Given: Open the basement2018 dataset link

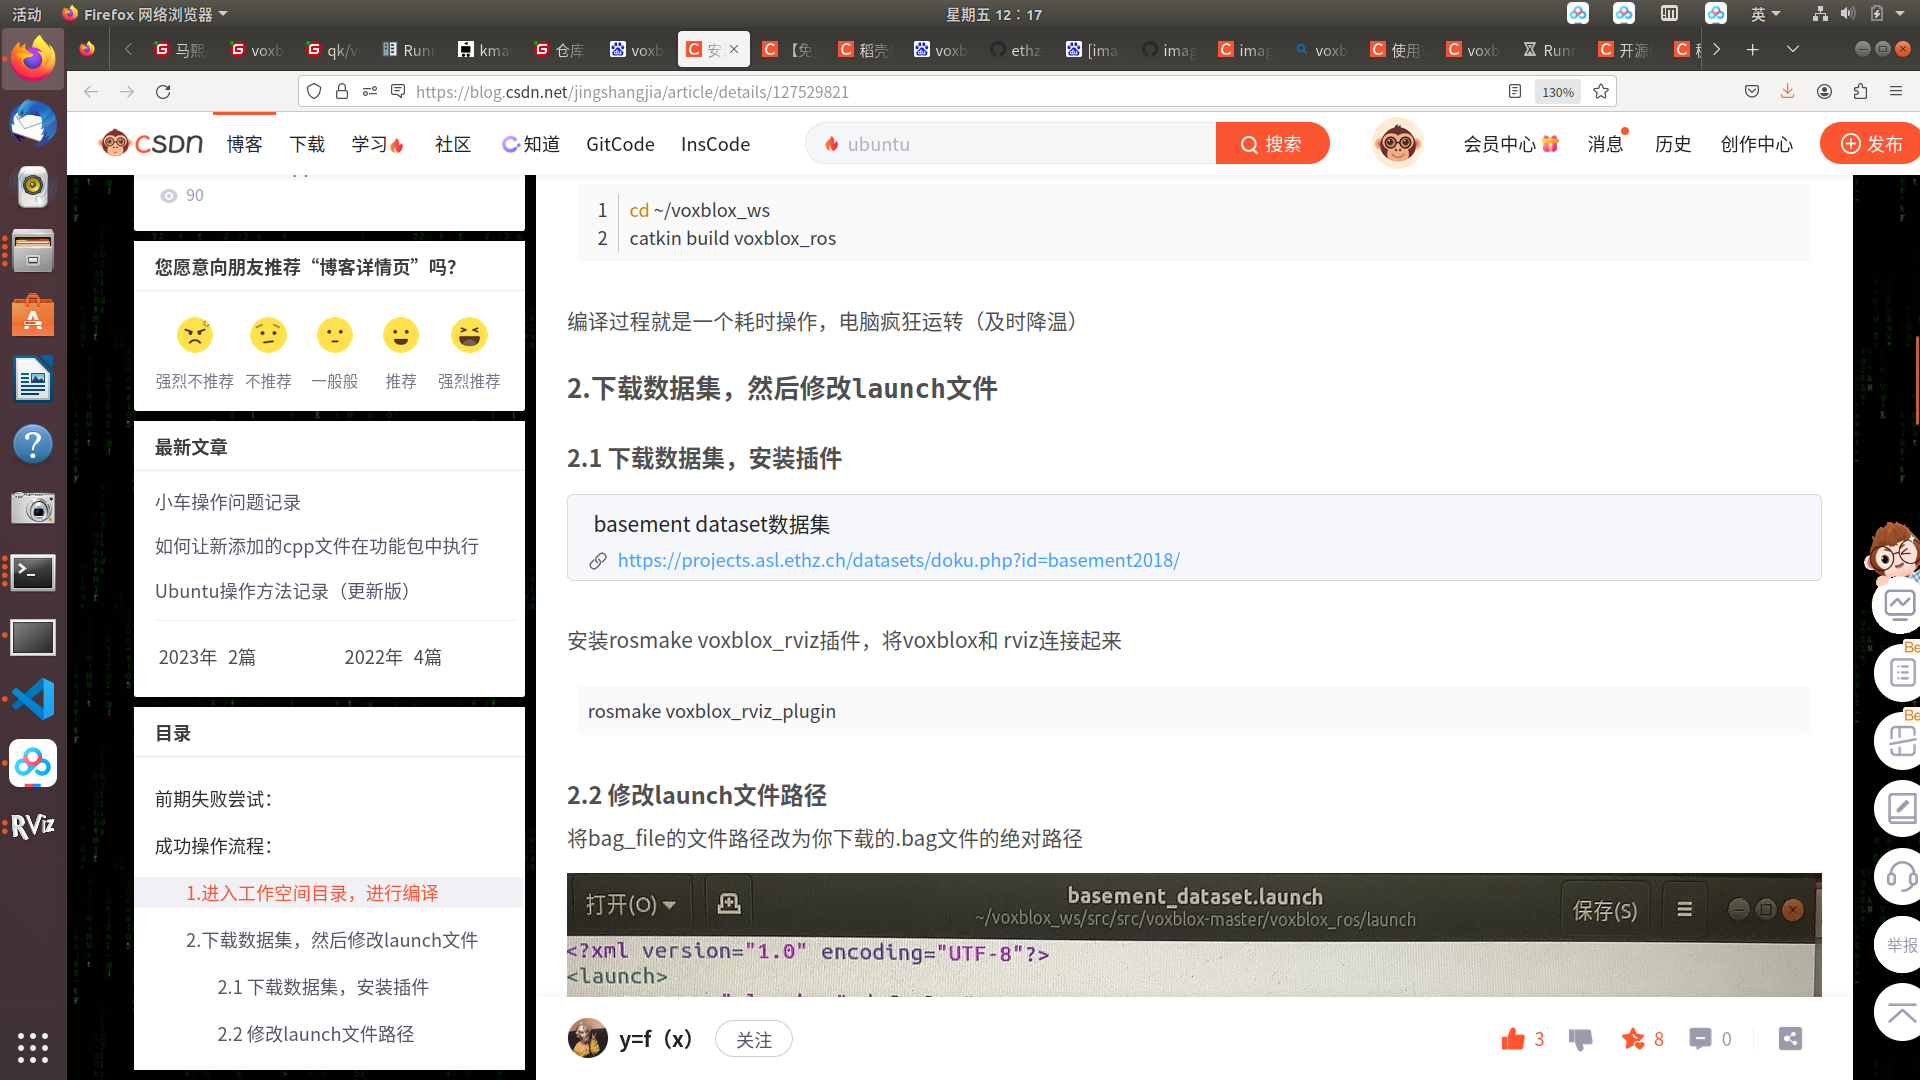Looking at the screenshot, I should [898, 560].
